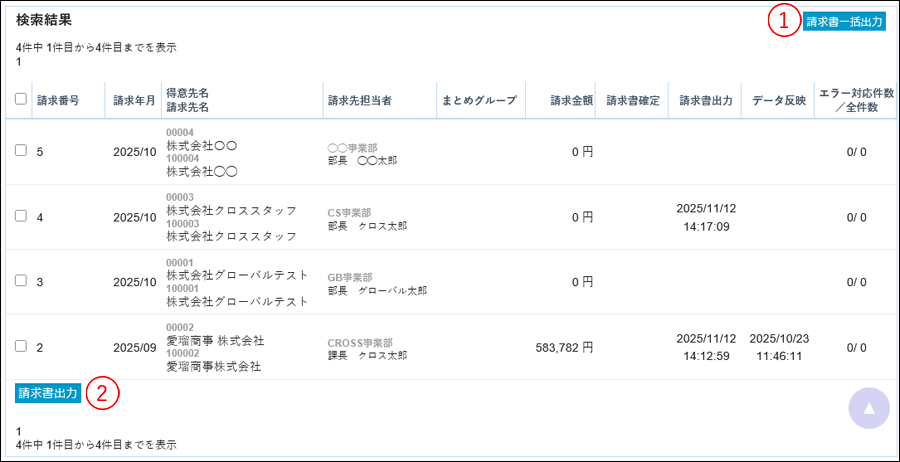Click the 0 円 amount in invoice 5 row
The width and height of the screenshot is (900, 462).
[x=582, y=152]
